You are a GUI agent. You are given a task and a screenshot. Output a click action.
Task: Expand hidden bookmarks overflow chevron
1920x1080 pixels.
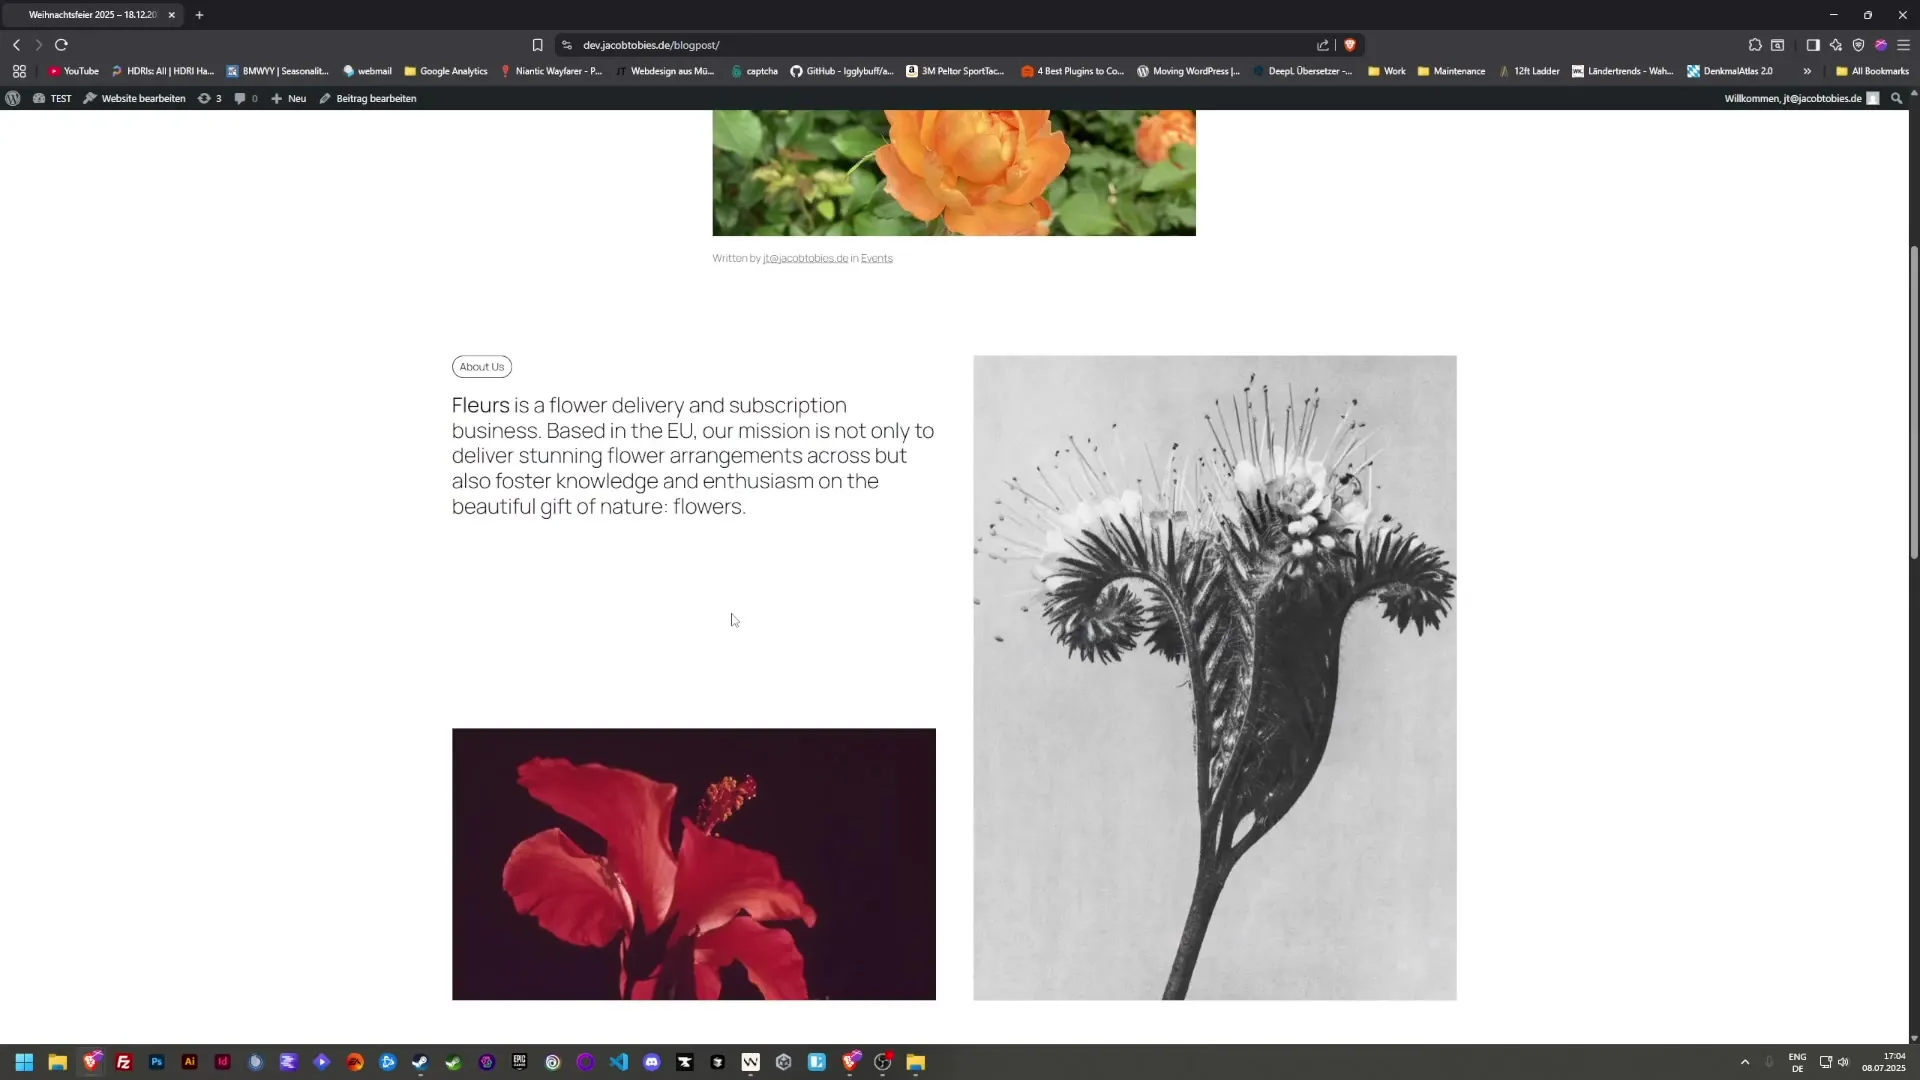[1807, 71]
